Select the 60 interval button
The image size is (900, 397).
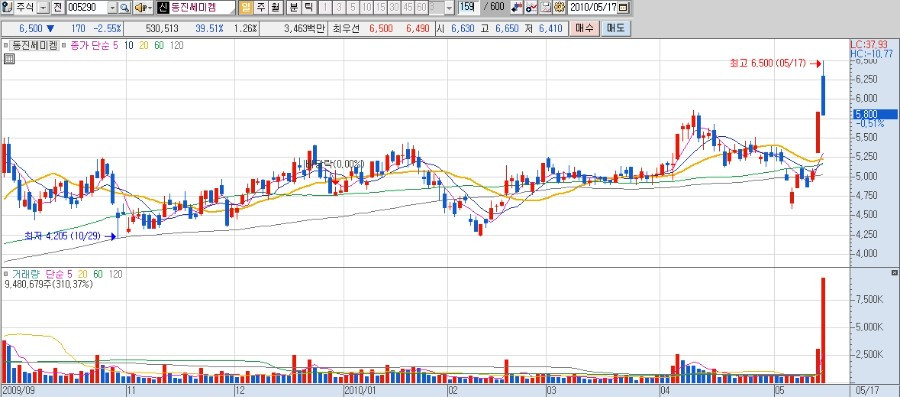tap(421, 8)
